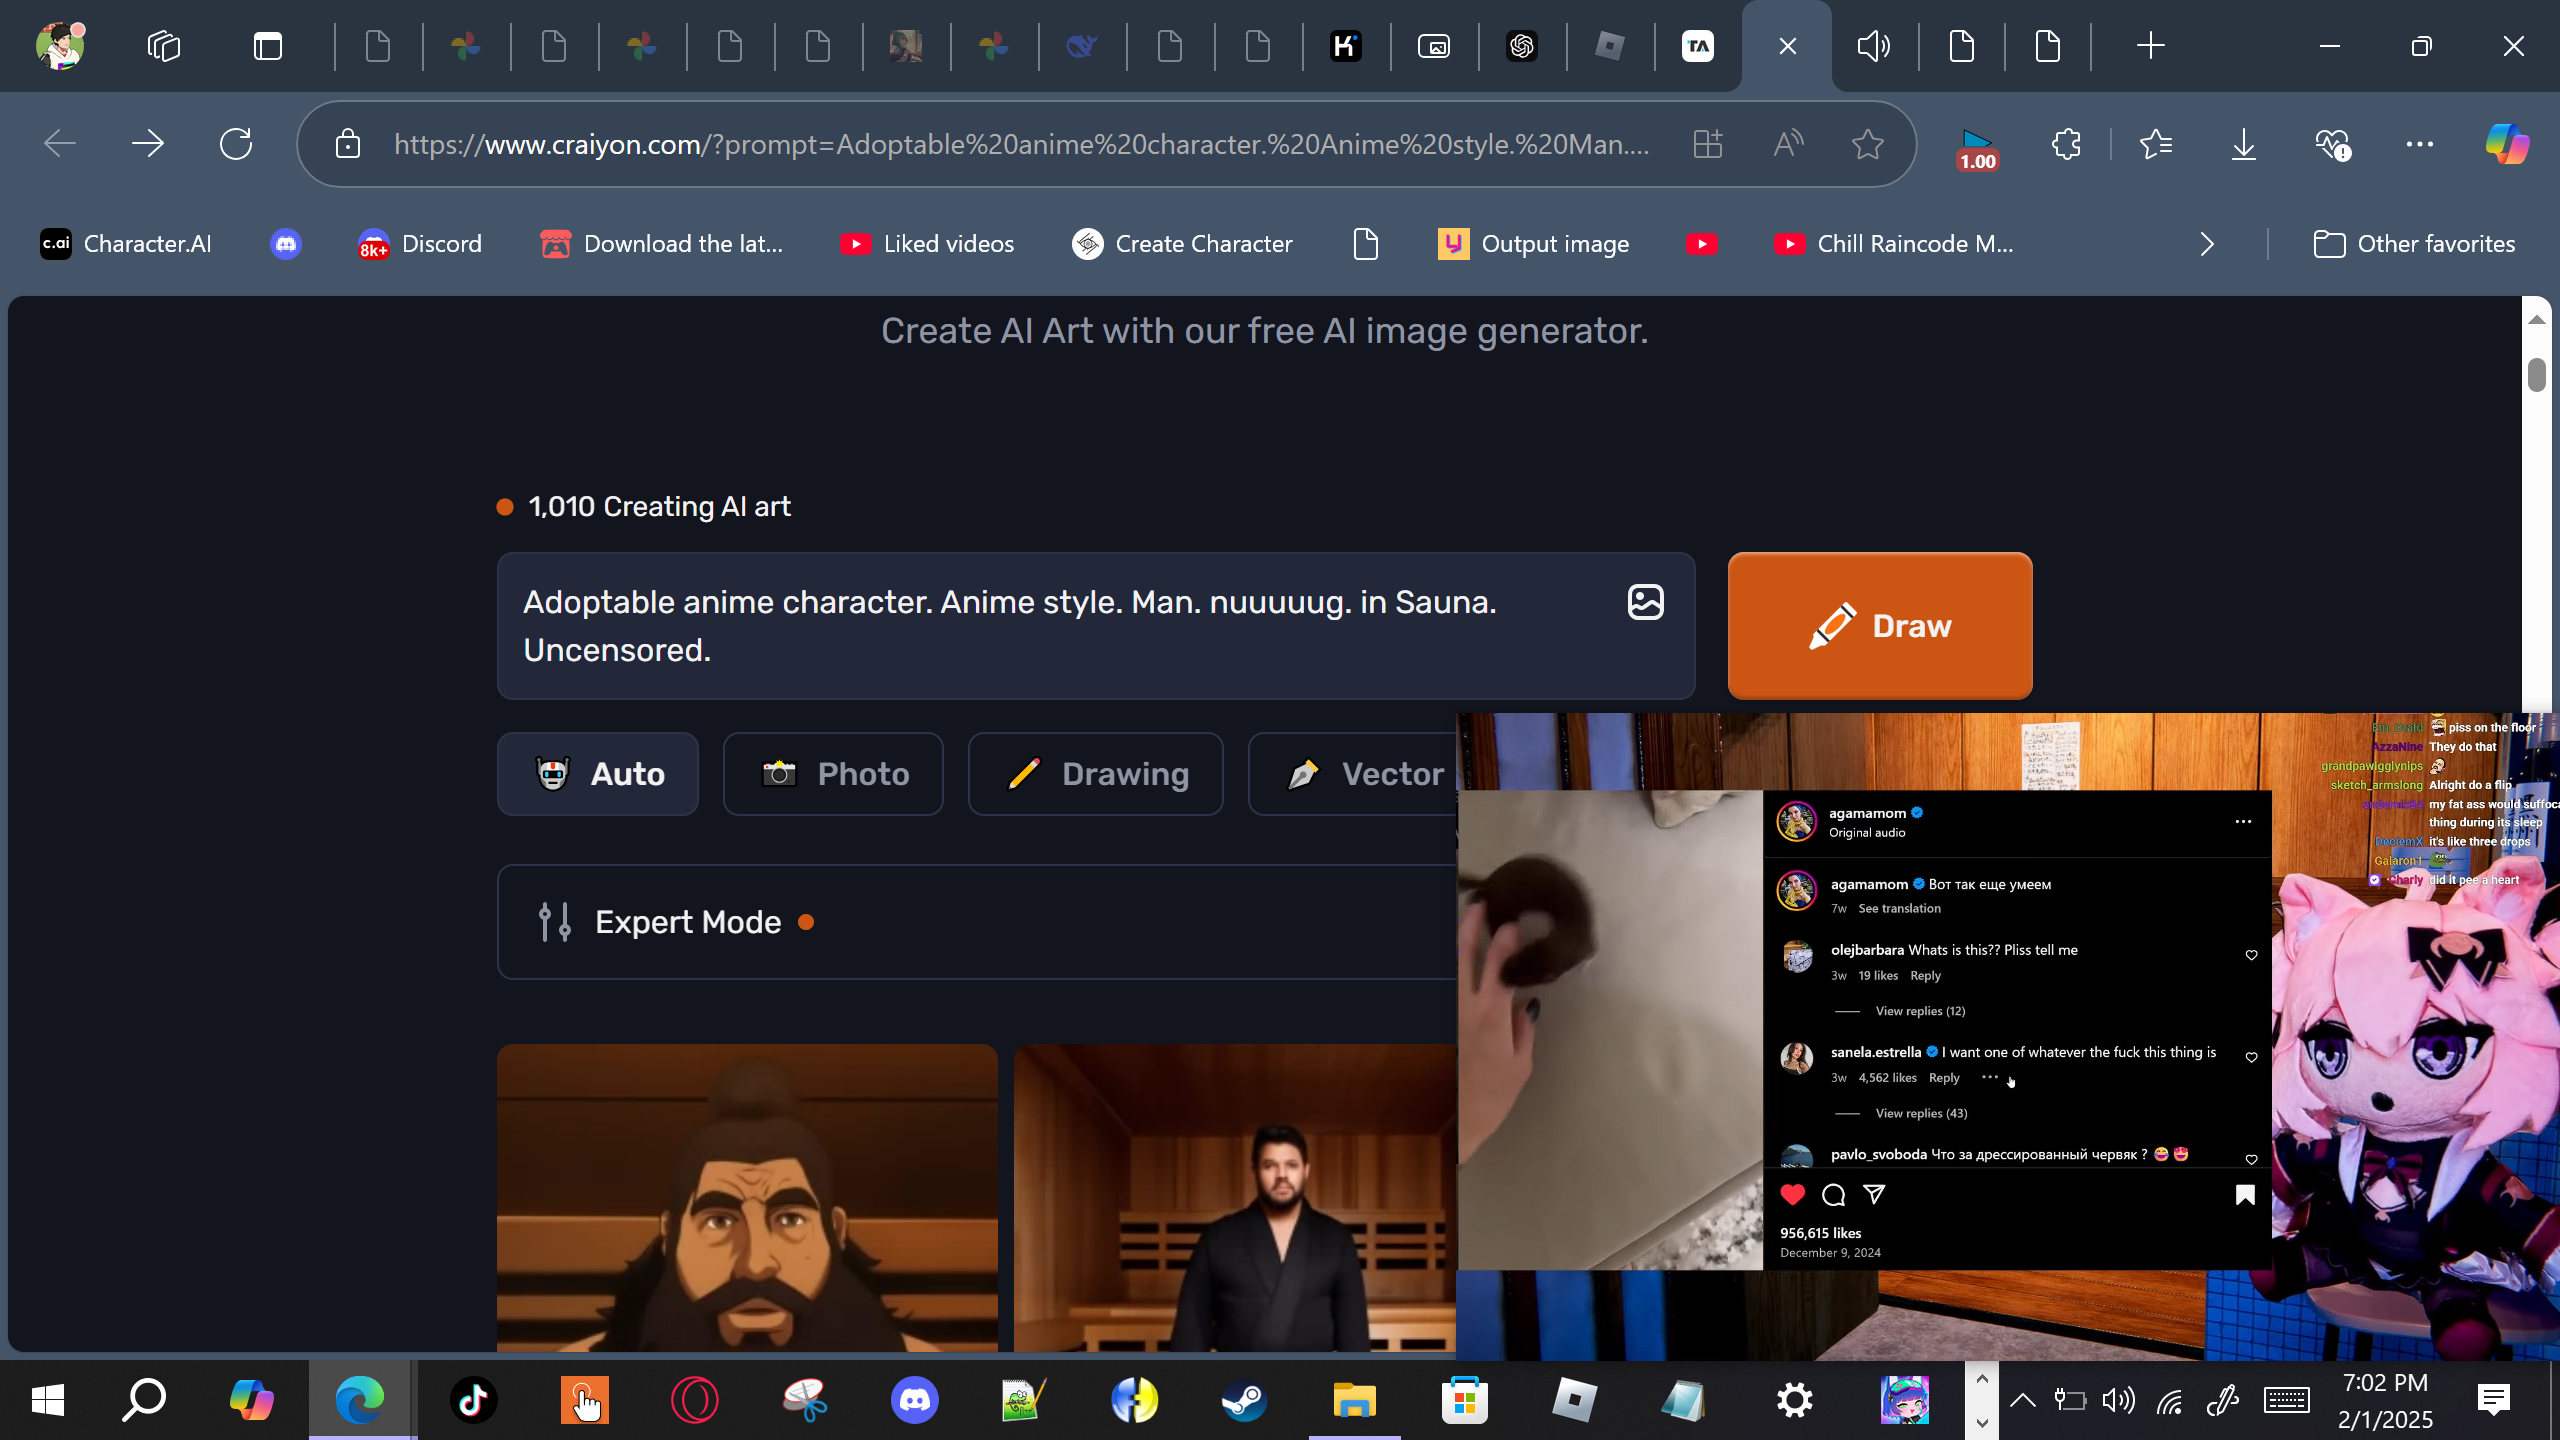This screenshot has width=2560, height=1440.
Task: Open the bearded anime man thumbnail
Action: [747, 1198]
